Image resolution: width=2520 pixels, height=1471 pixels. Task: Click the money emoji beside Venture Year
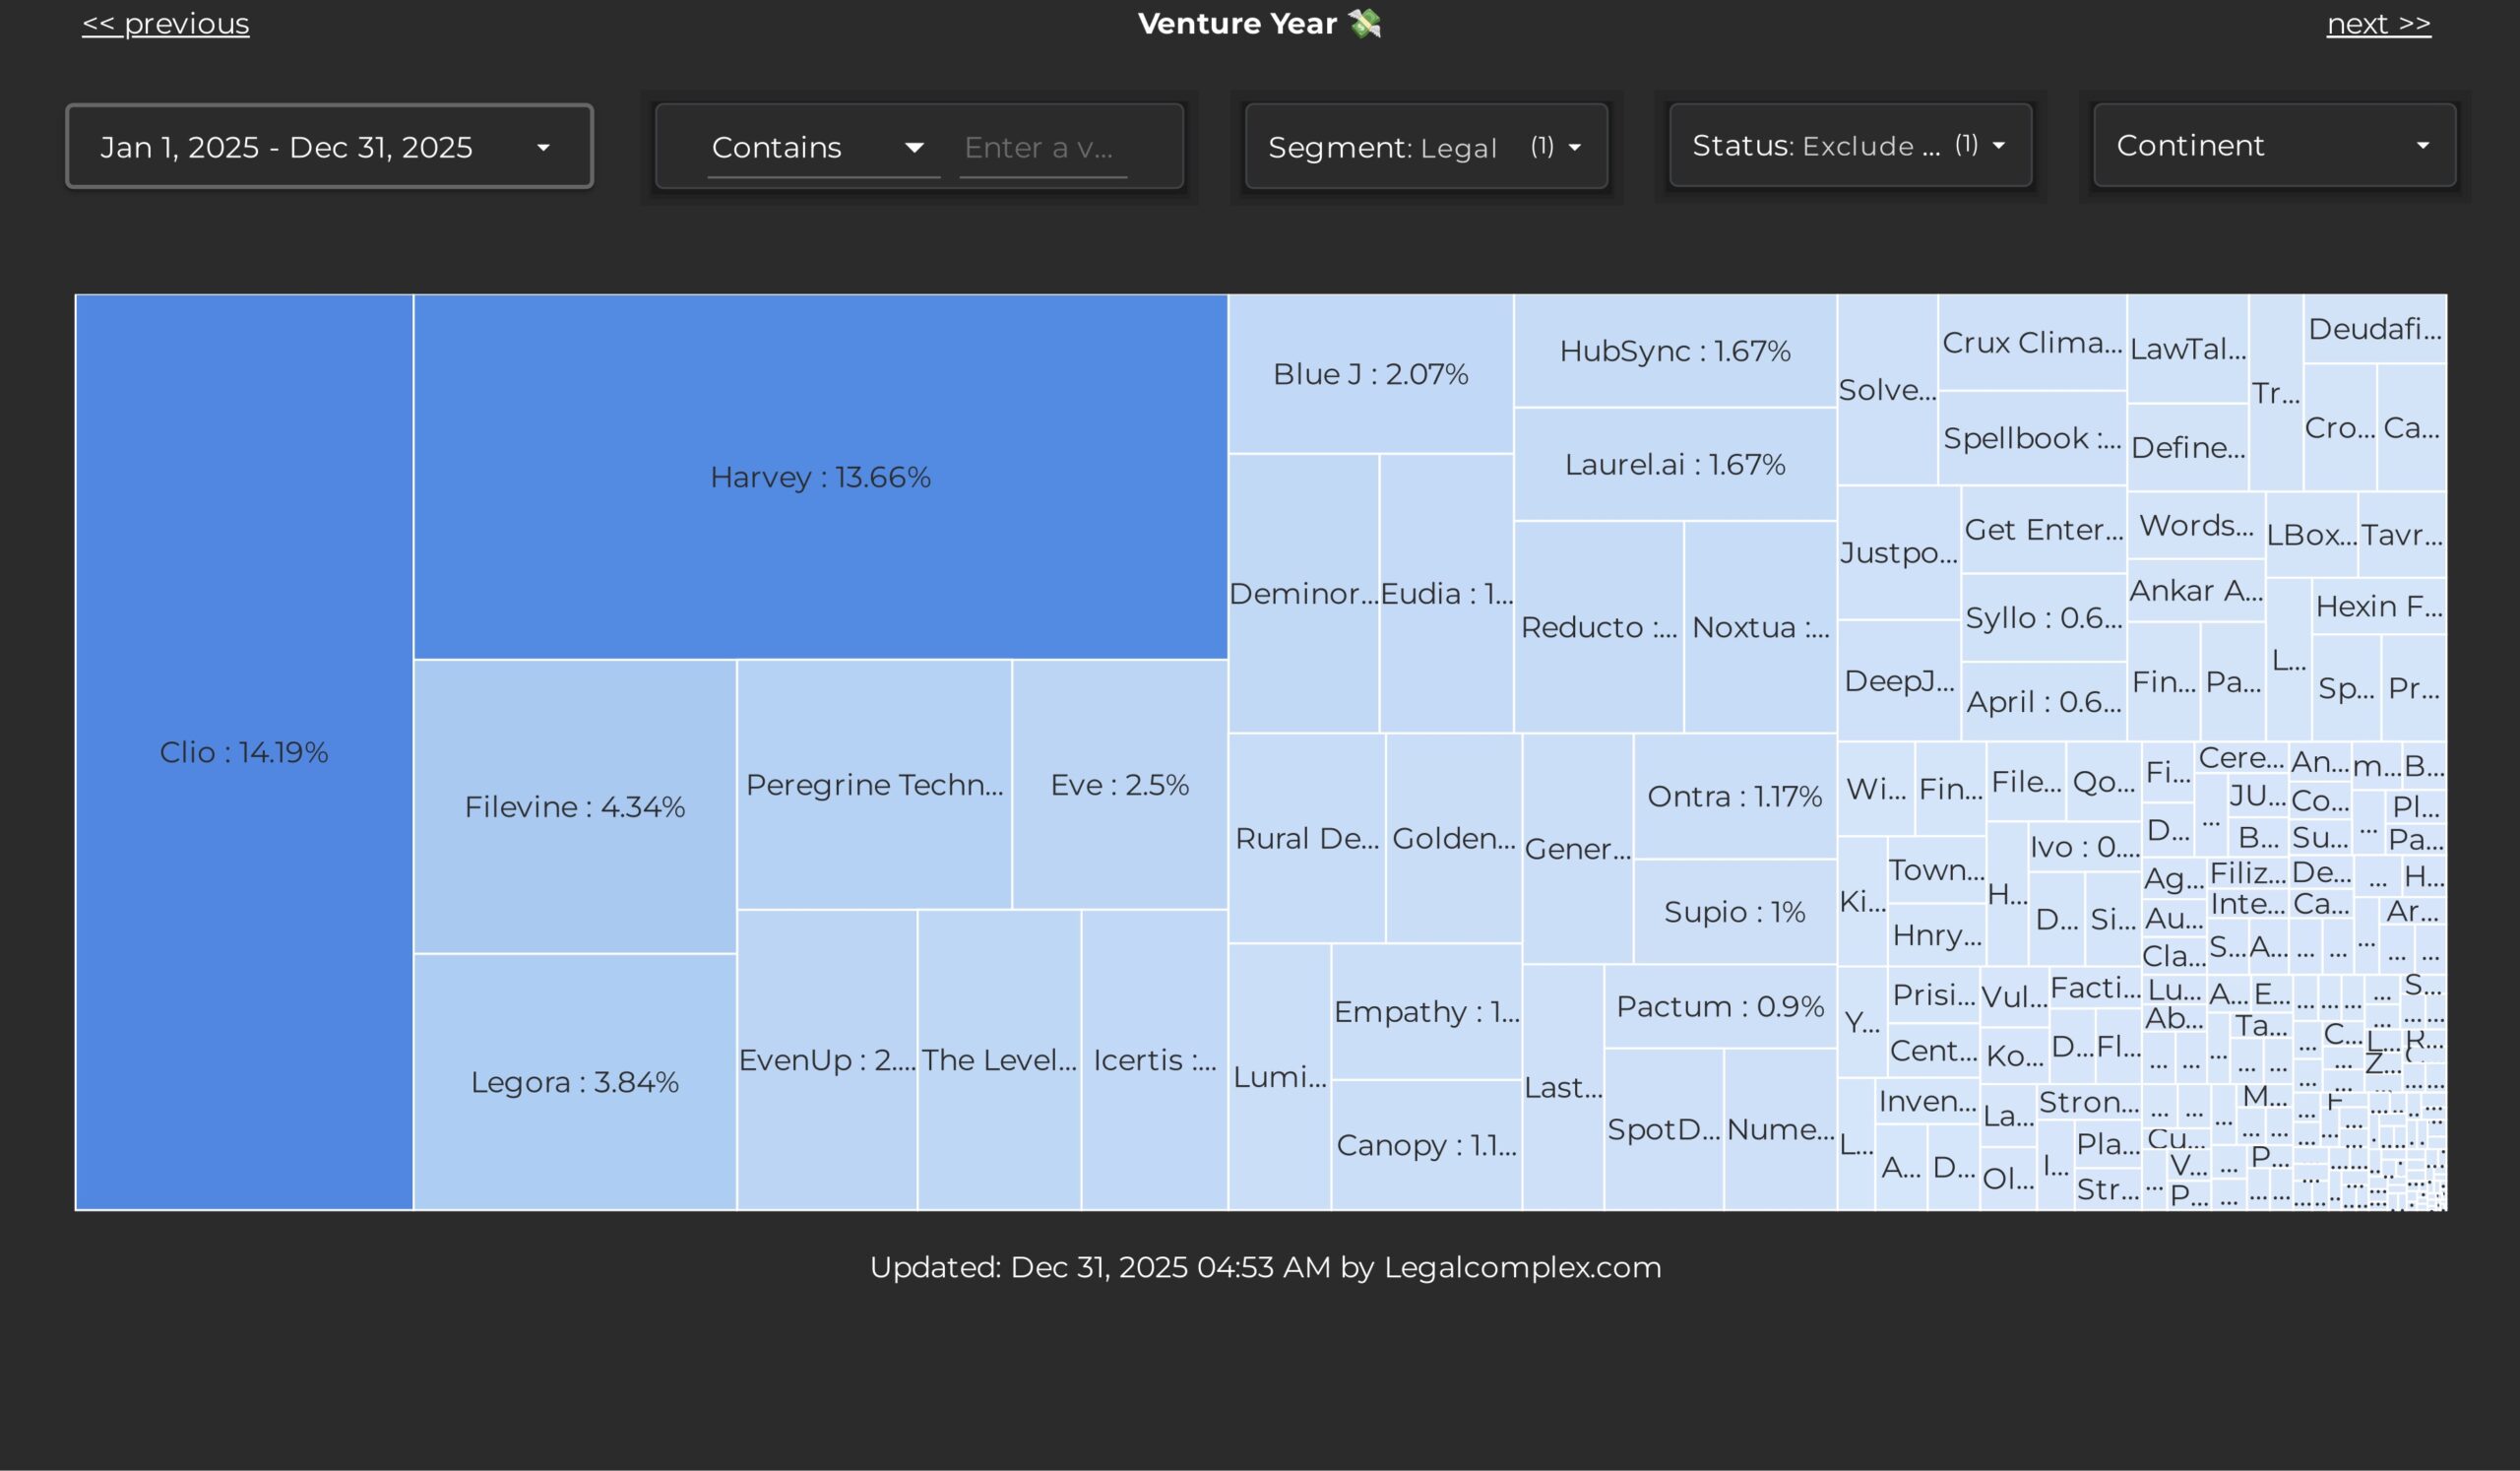(1365, 24)
